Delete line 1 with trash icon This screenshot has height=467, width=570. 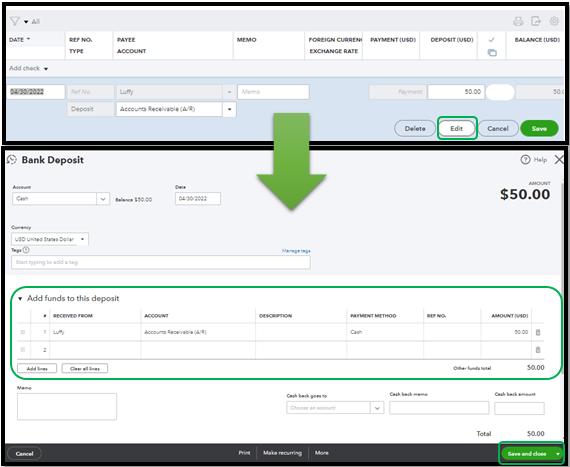[x=538, y=332]
